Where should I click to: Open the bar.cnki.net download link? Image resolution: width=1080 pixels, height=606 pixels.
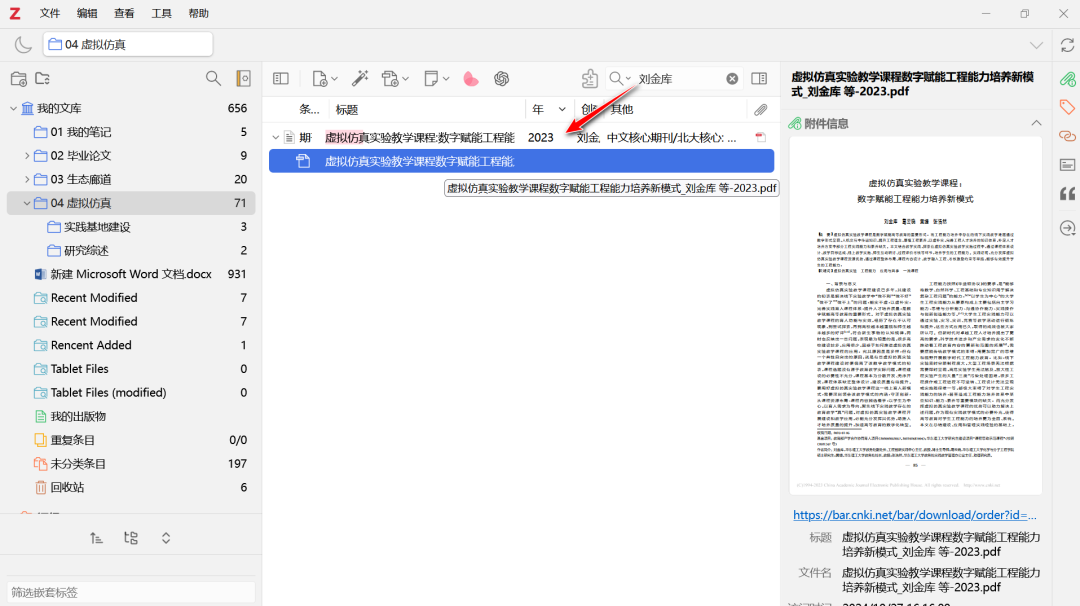pyautogui.click(x=915, y=515)
